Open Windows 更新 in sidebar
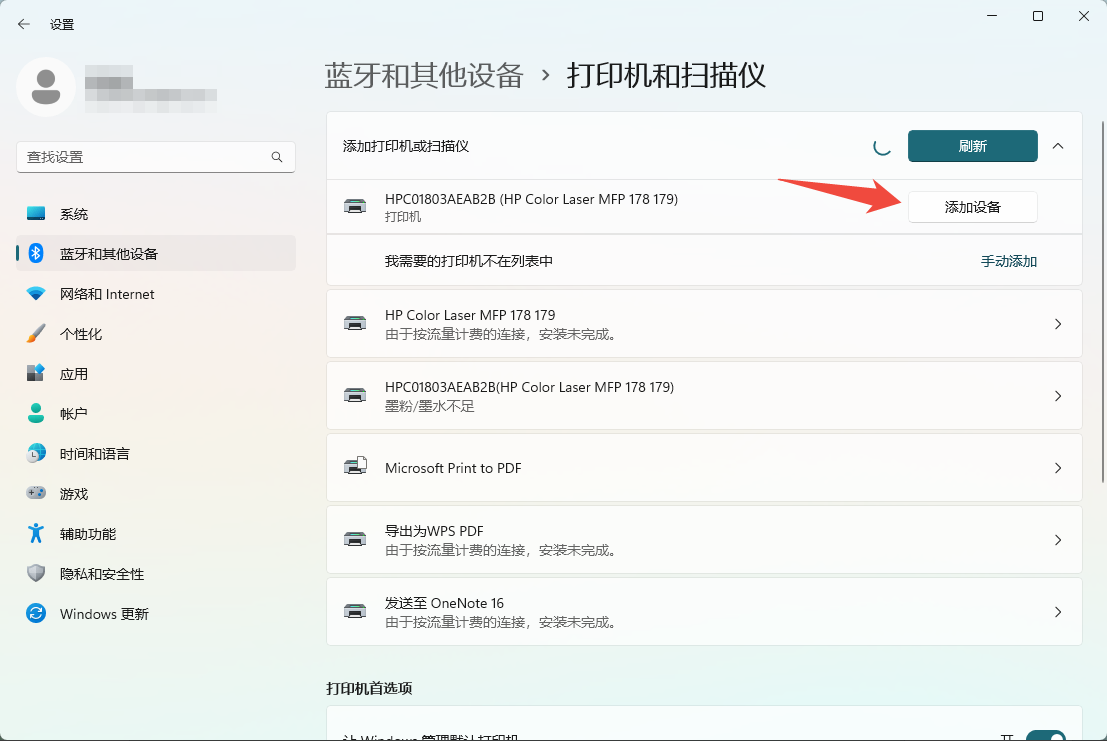This screenshot has height=741, width=1107. (104, 614)
